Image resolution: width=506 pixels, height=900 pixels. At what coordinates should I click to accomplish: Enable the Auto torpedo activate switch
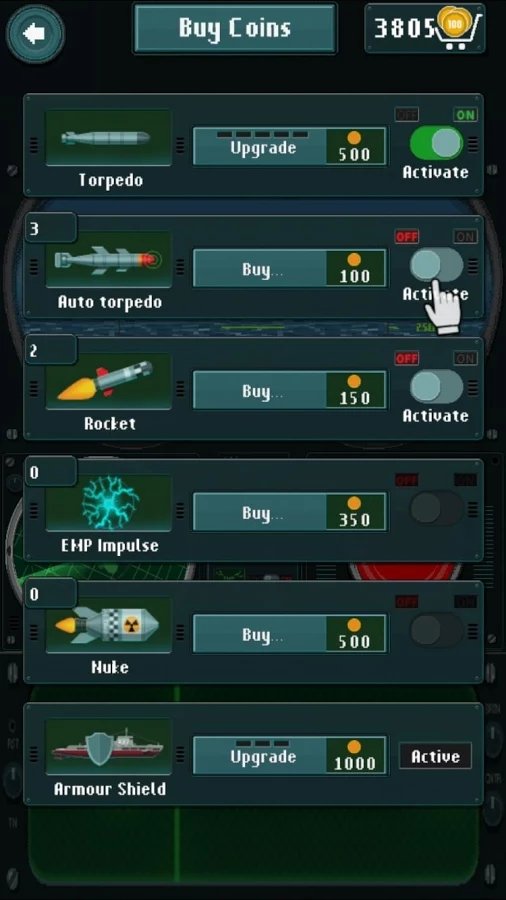(436, 265)
